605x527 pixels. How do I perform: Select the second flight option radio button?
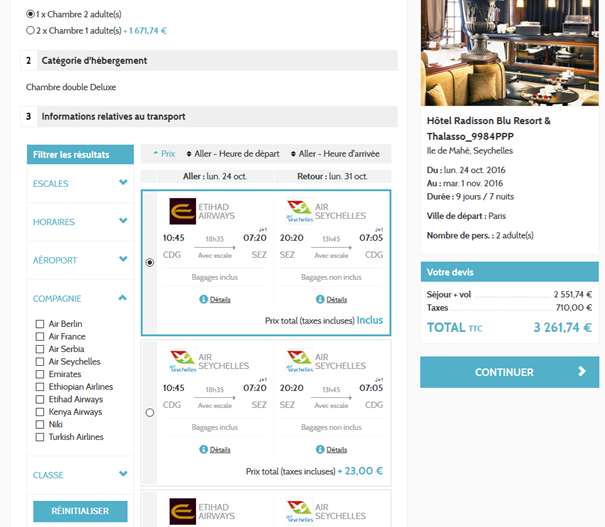tap(150, 412)
